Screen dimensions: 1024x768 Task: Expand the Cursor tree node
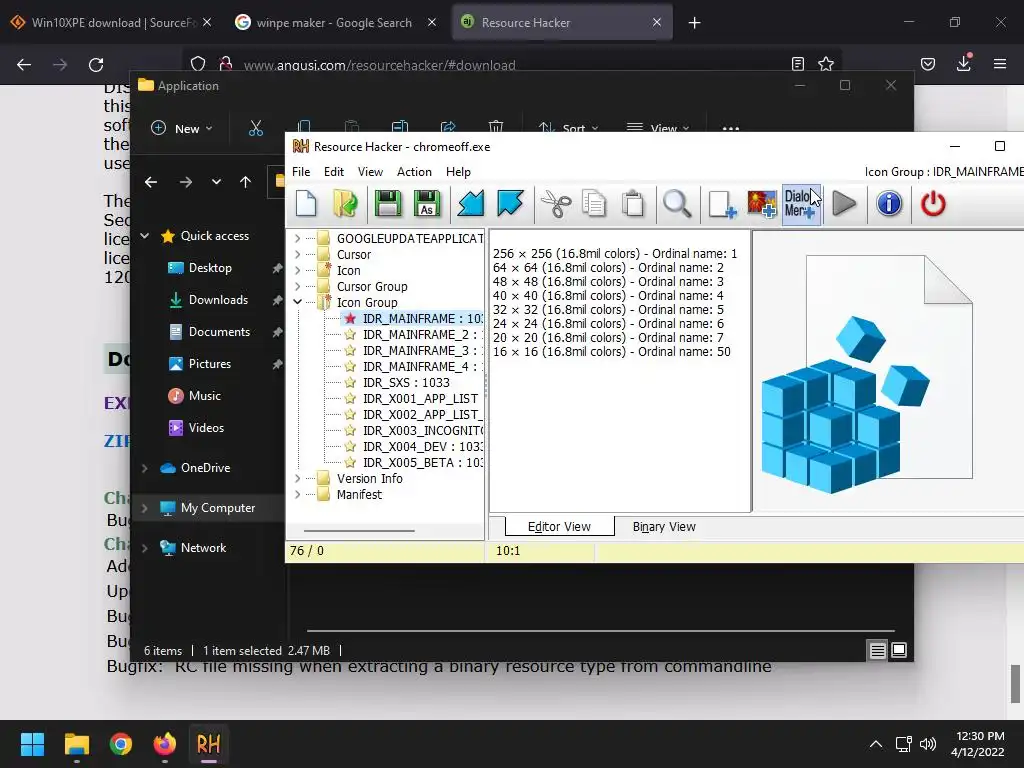[x=297, y=255]
